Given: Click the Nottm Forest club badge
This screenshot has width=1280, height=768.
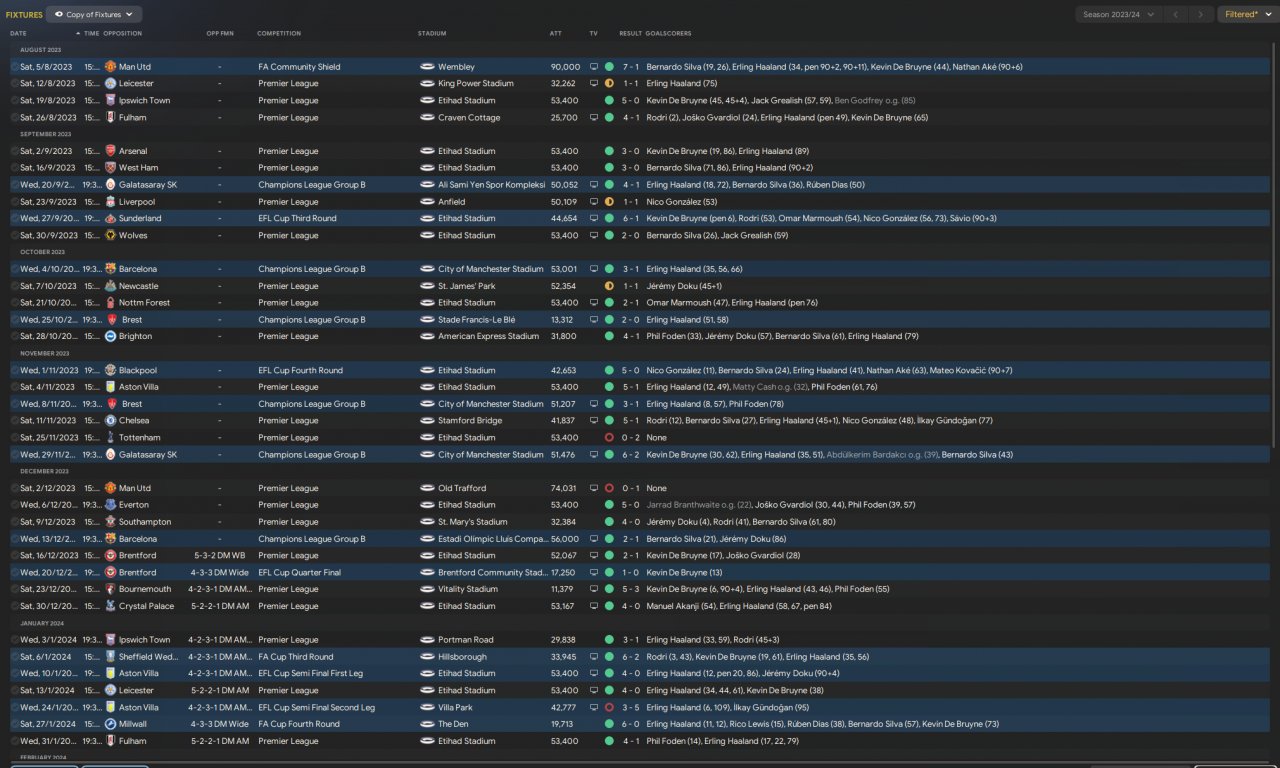Looking at the screenshot, I should pos(110,303).
